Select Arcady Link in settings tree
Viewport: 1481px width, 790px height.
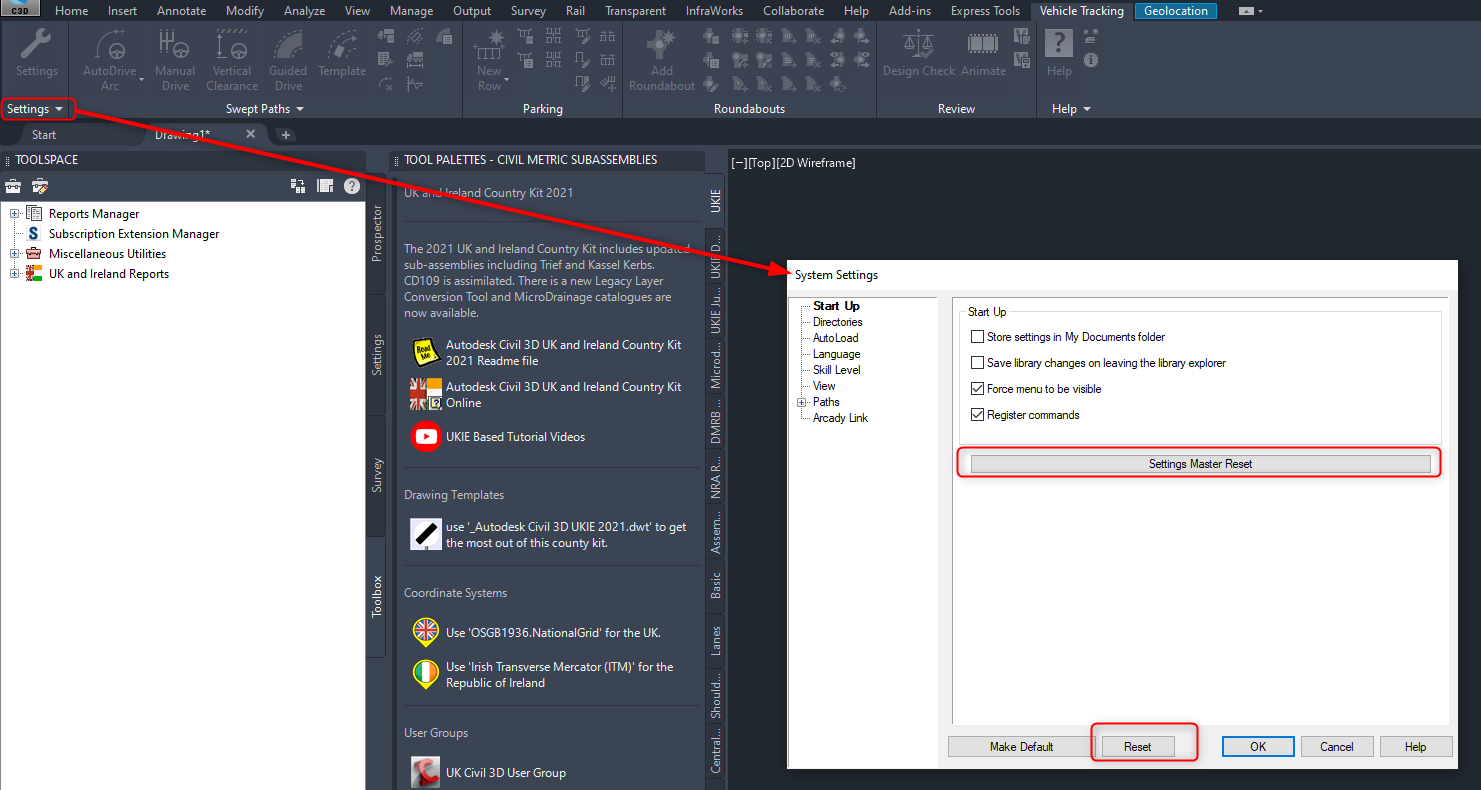[x=840, y=418]
